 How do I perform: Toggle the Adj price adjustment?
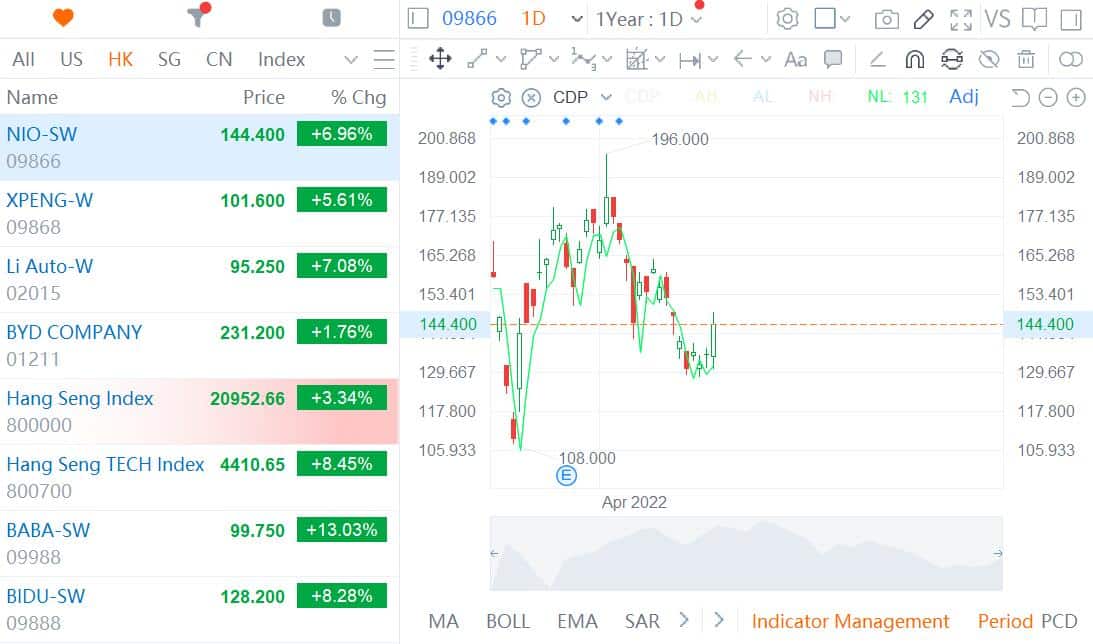coord(963,97)
